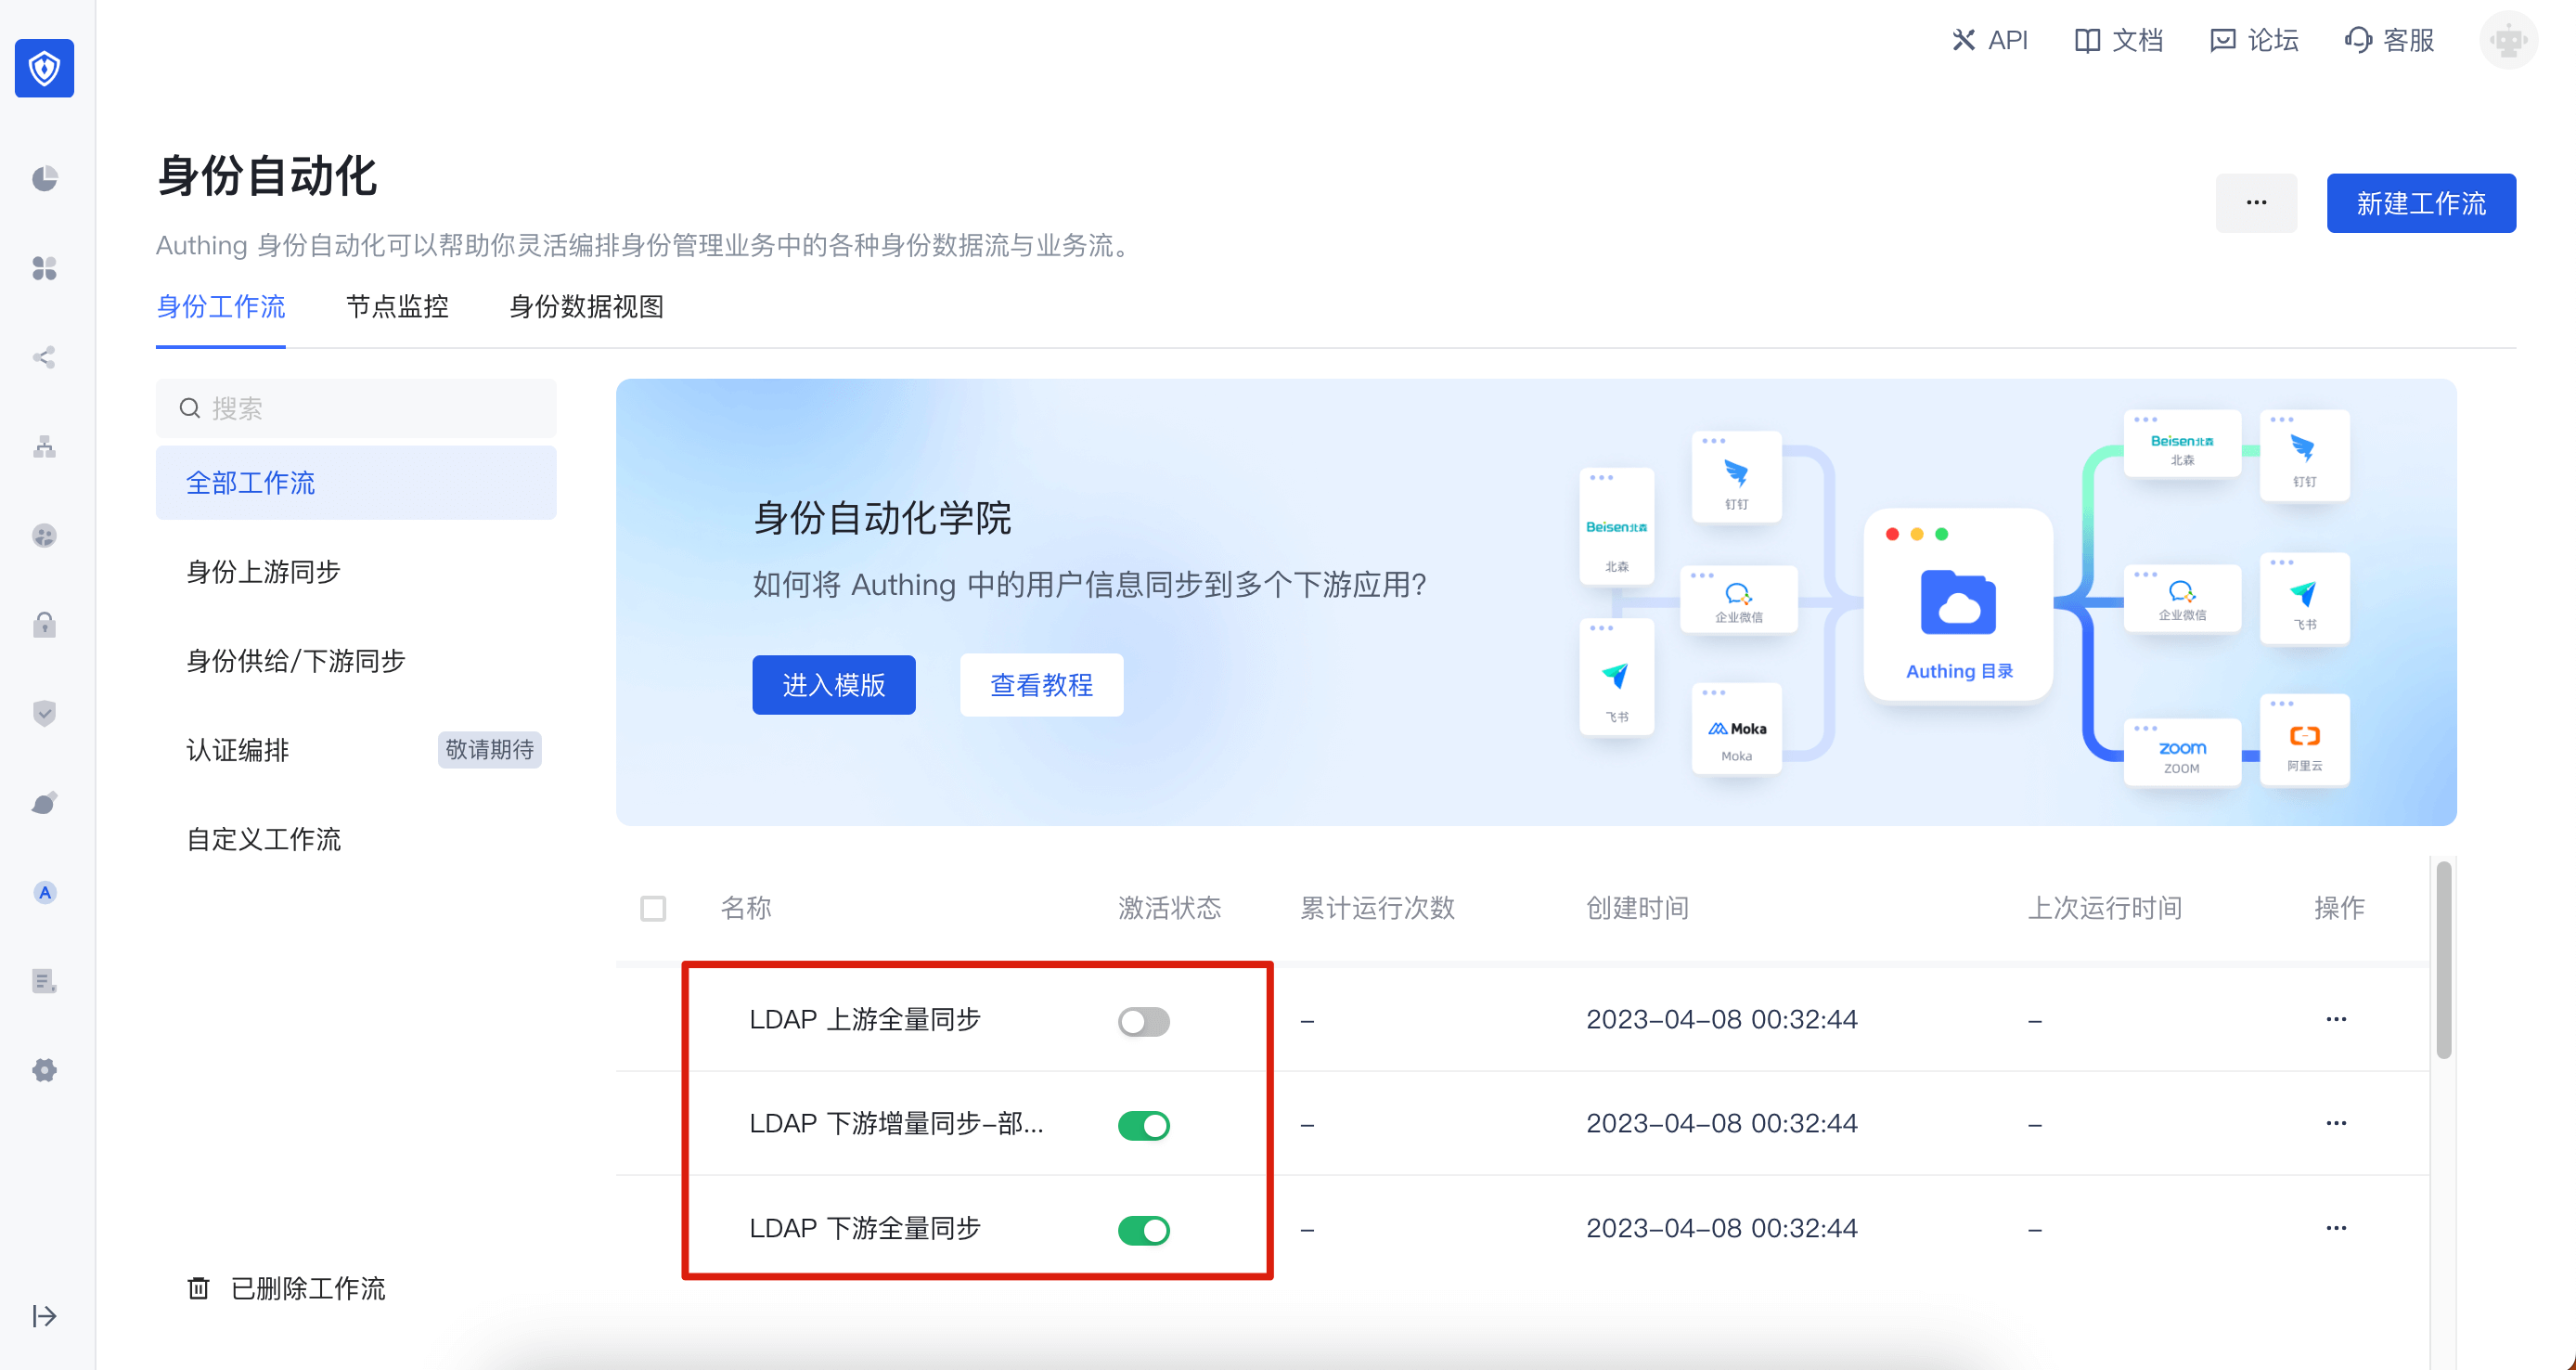Viewport: 2576px width, 1370px height.
Task: Open the gear settings sidebar icon
Action: click(x=44, y=1069)
